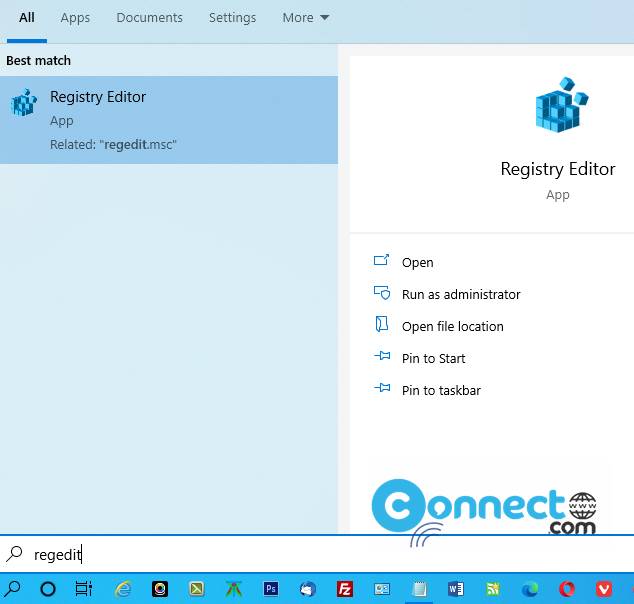The width and height of the screenshot is (634, 604).
Task: Launch Microsoft Edge from the taskbar
Action: point(530,589)
